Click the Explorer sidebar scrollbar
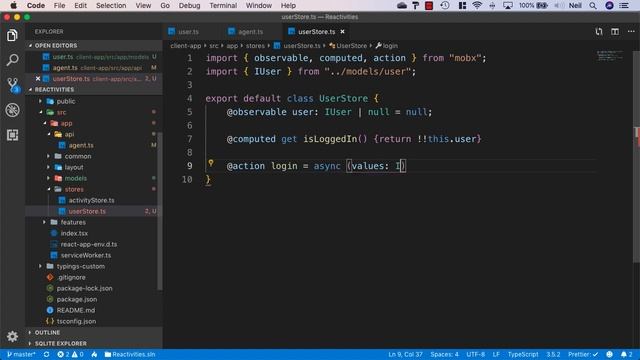 160,211
